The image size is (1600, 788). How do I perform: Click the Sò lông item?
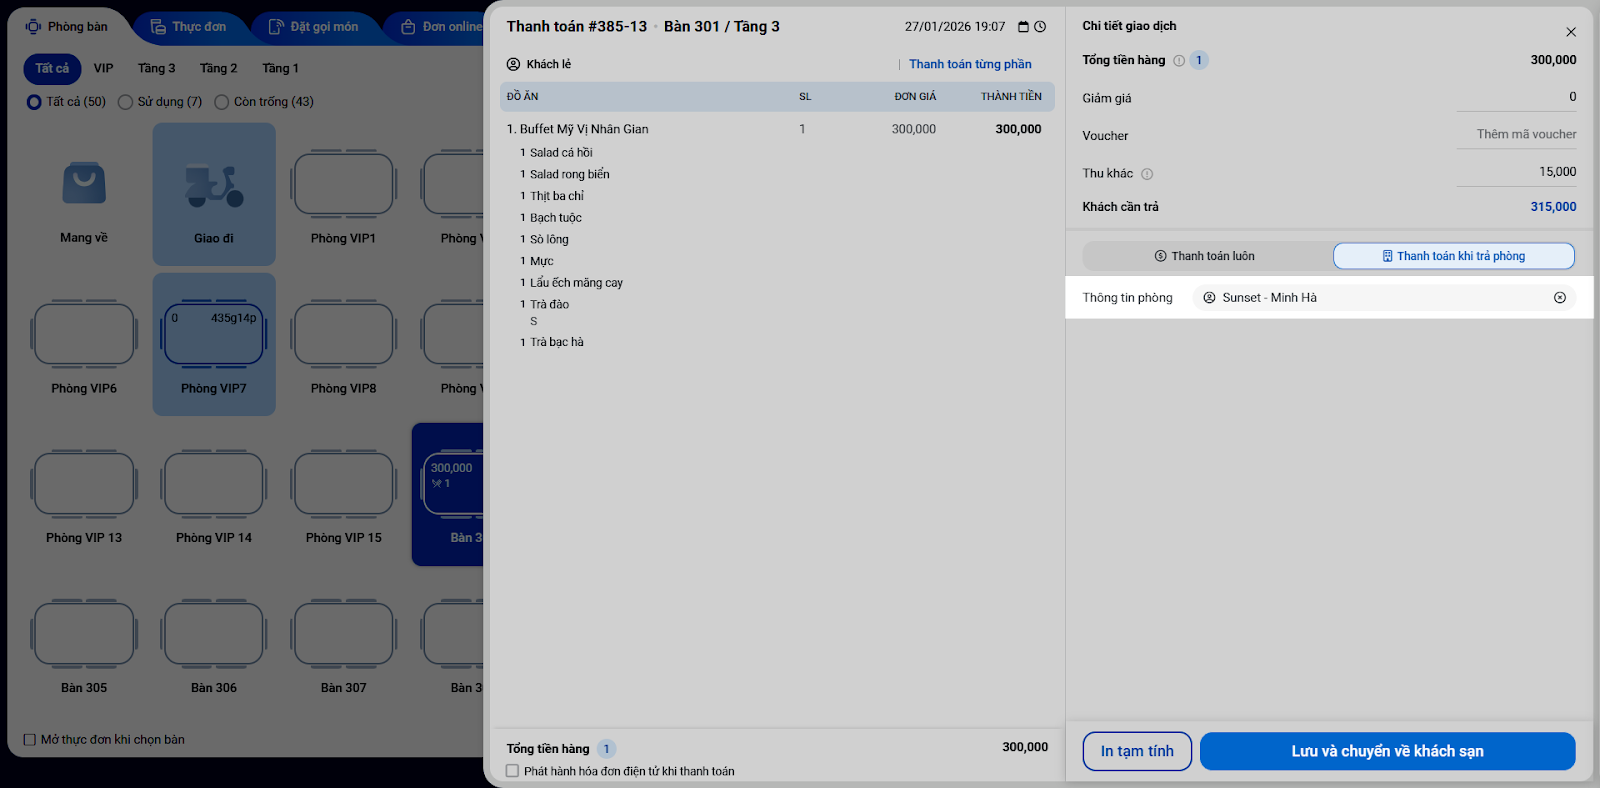549,240
